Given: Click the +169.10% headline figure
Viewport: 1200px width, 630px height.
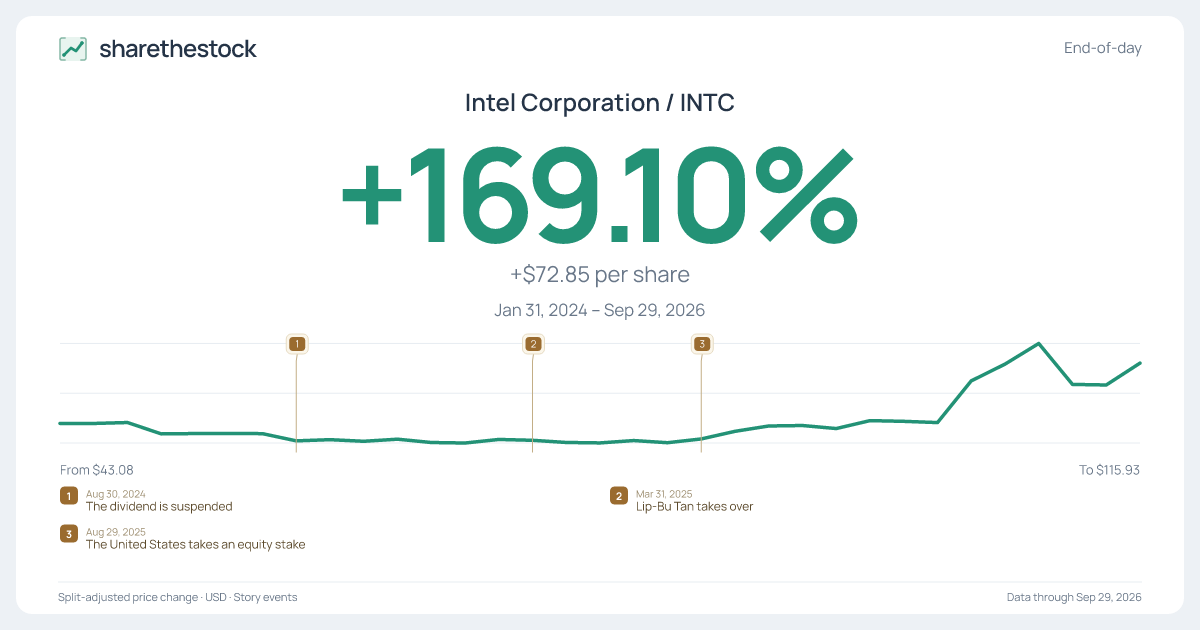Looking at the screenshot, I should 600,195.
